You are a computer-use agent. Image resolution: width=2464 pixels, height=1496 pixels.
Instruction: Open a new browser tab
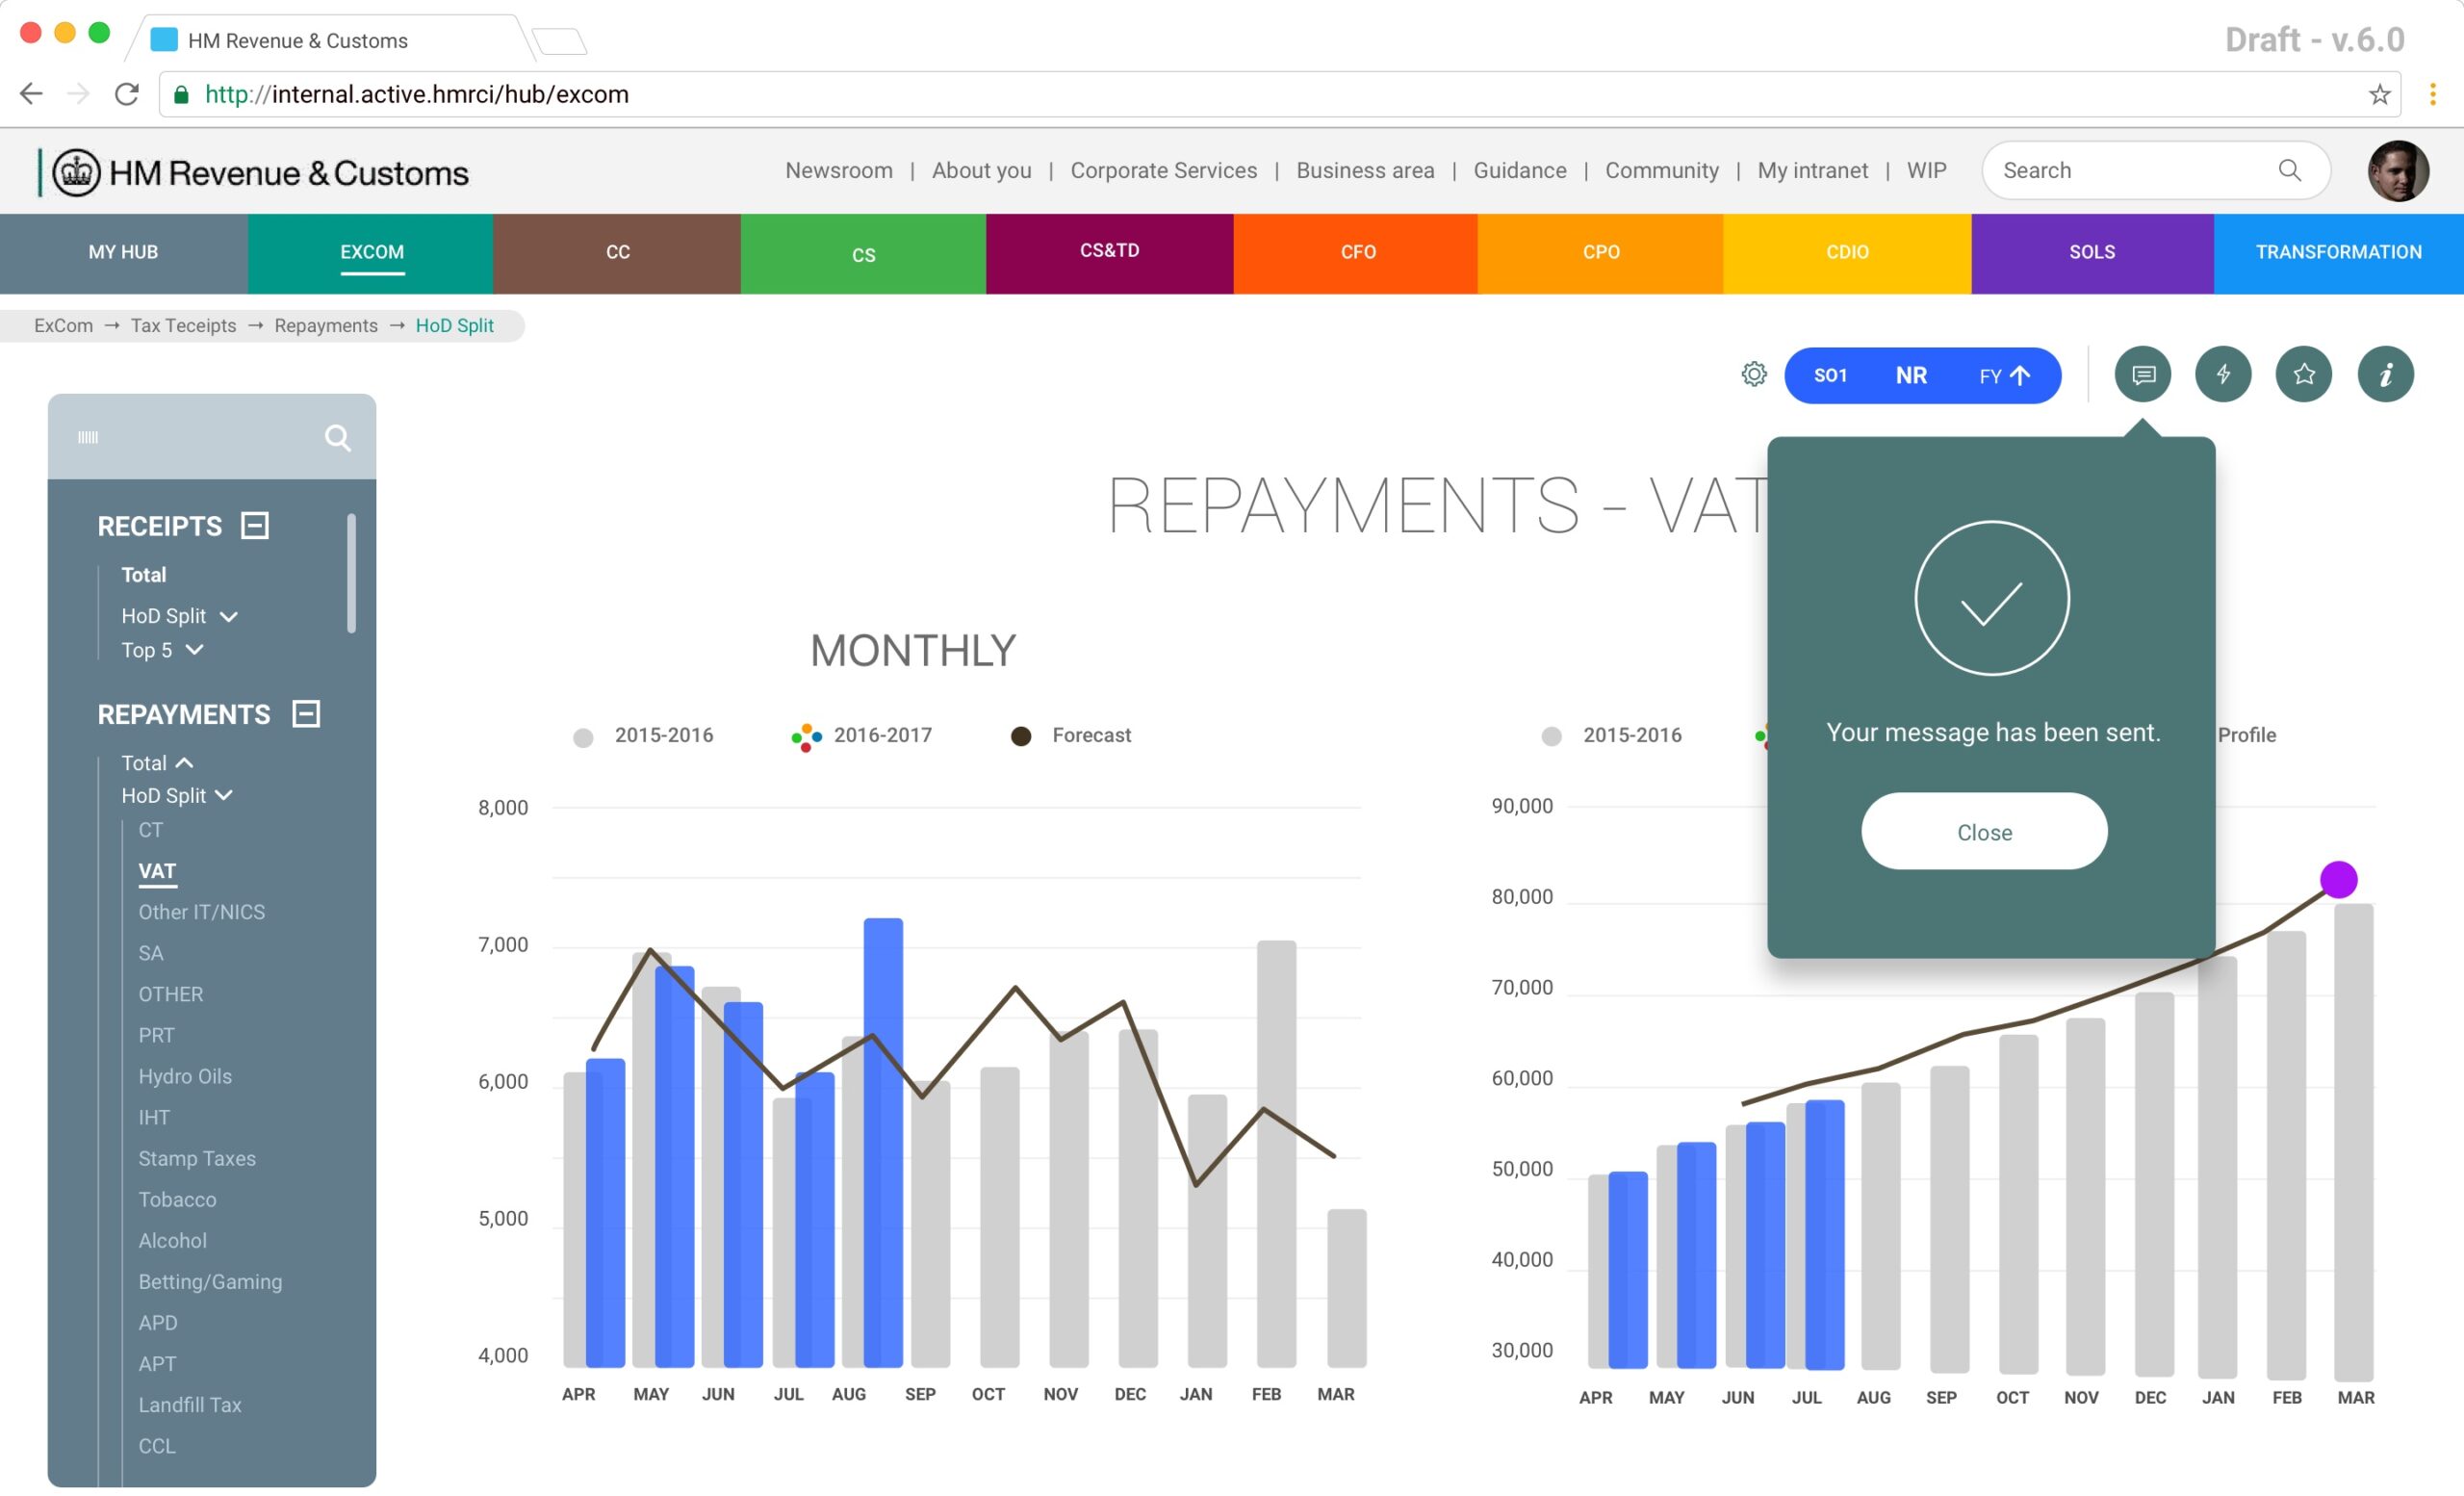(x=560, y=41)
